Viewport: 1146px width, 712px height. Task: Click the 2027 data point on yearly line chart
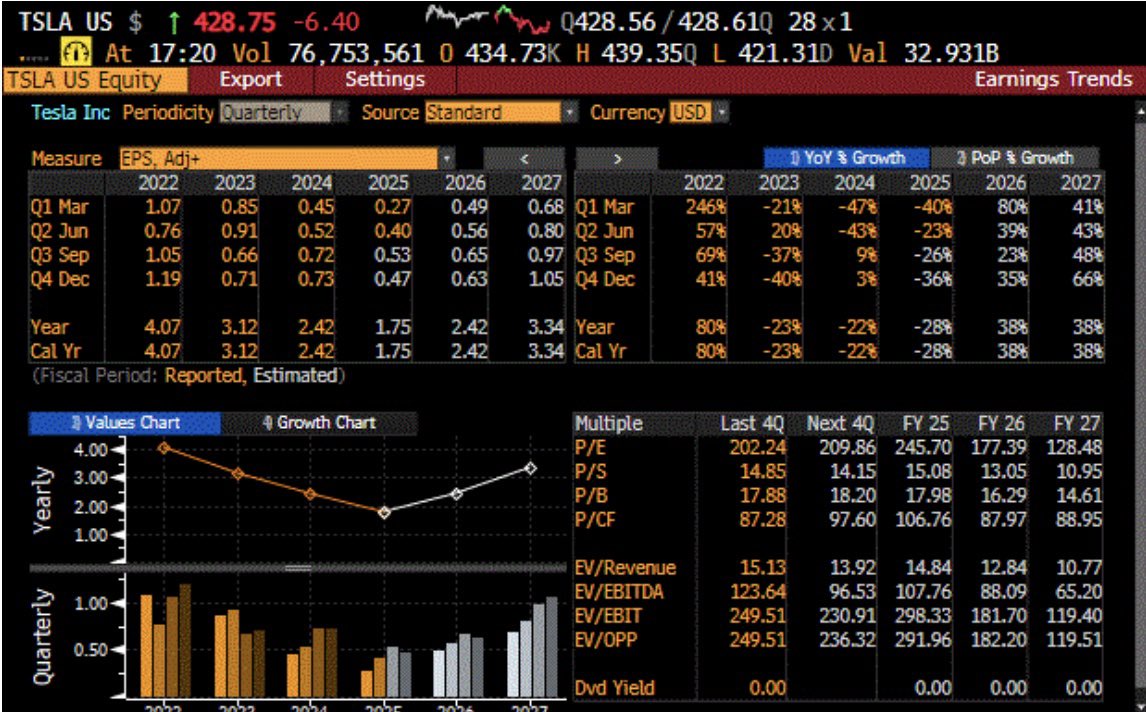pos(531,468)
